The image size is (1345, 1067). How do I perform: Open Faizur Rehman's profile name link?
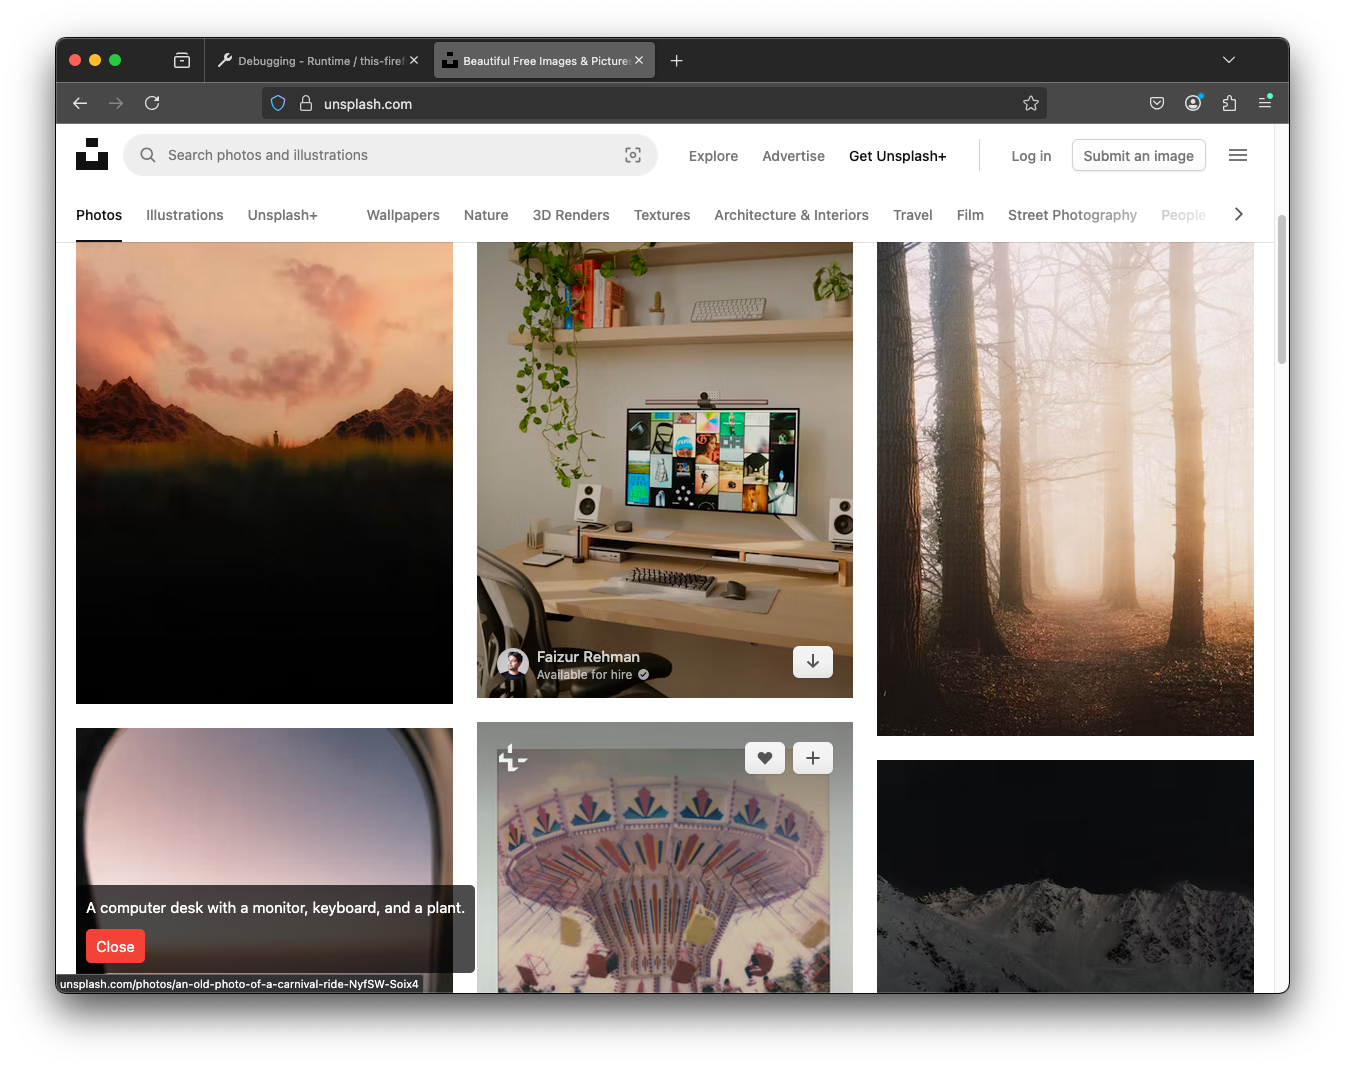point(588,656)
